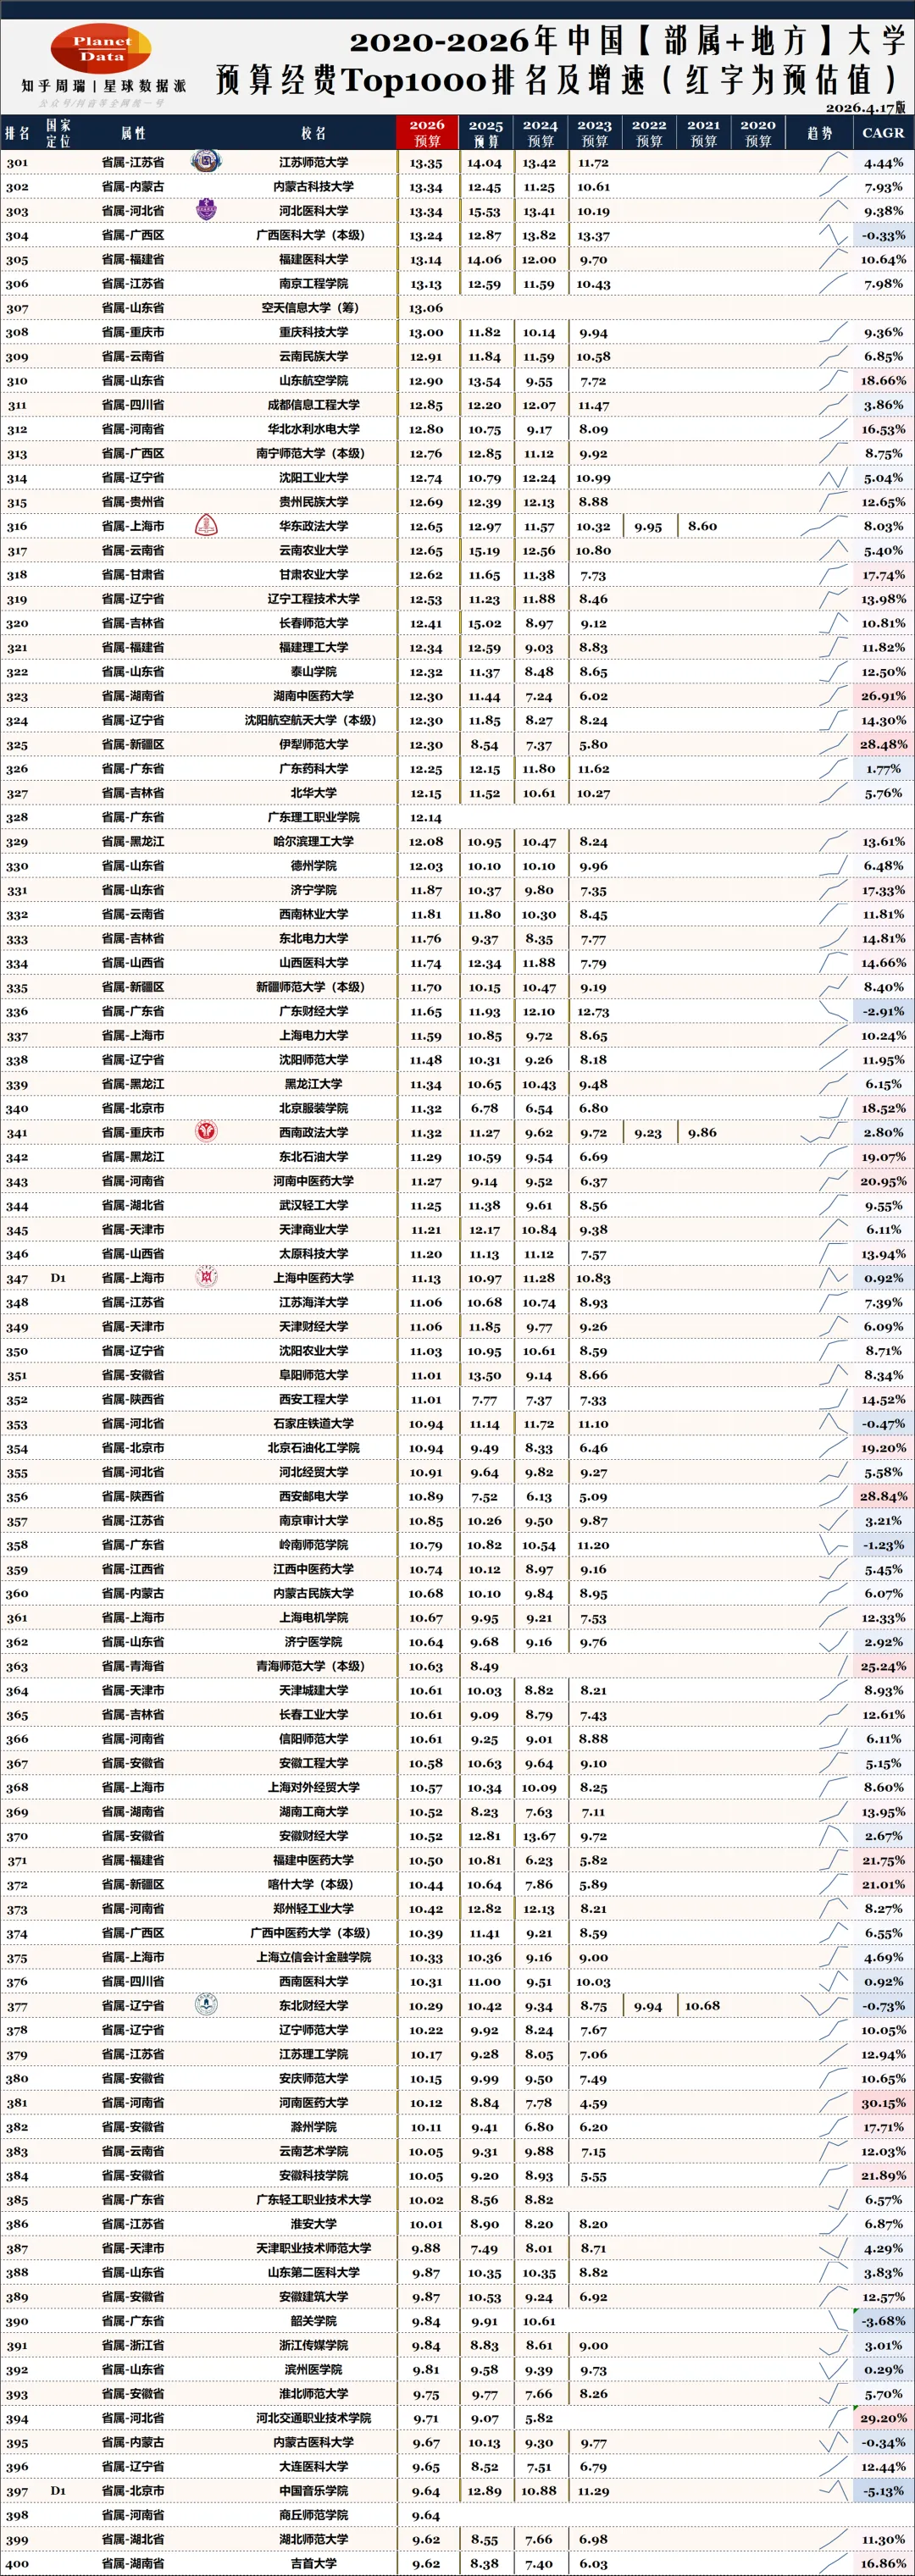Select the school name 山东航空学院
Image resolution: width=915 pixels, height=2576 pixels.
click(313, 380)
